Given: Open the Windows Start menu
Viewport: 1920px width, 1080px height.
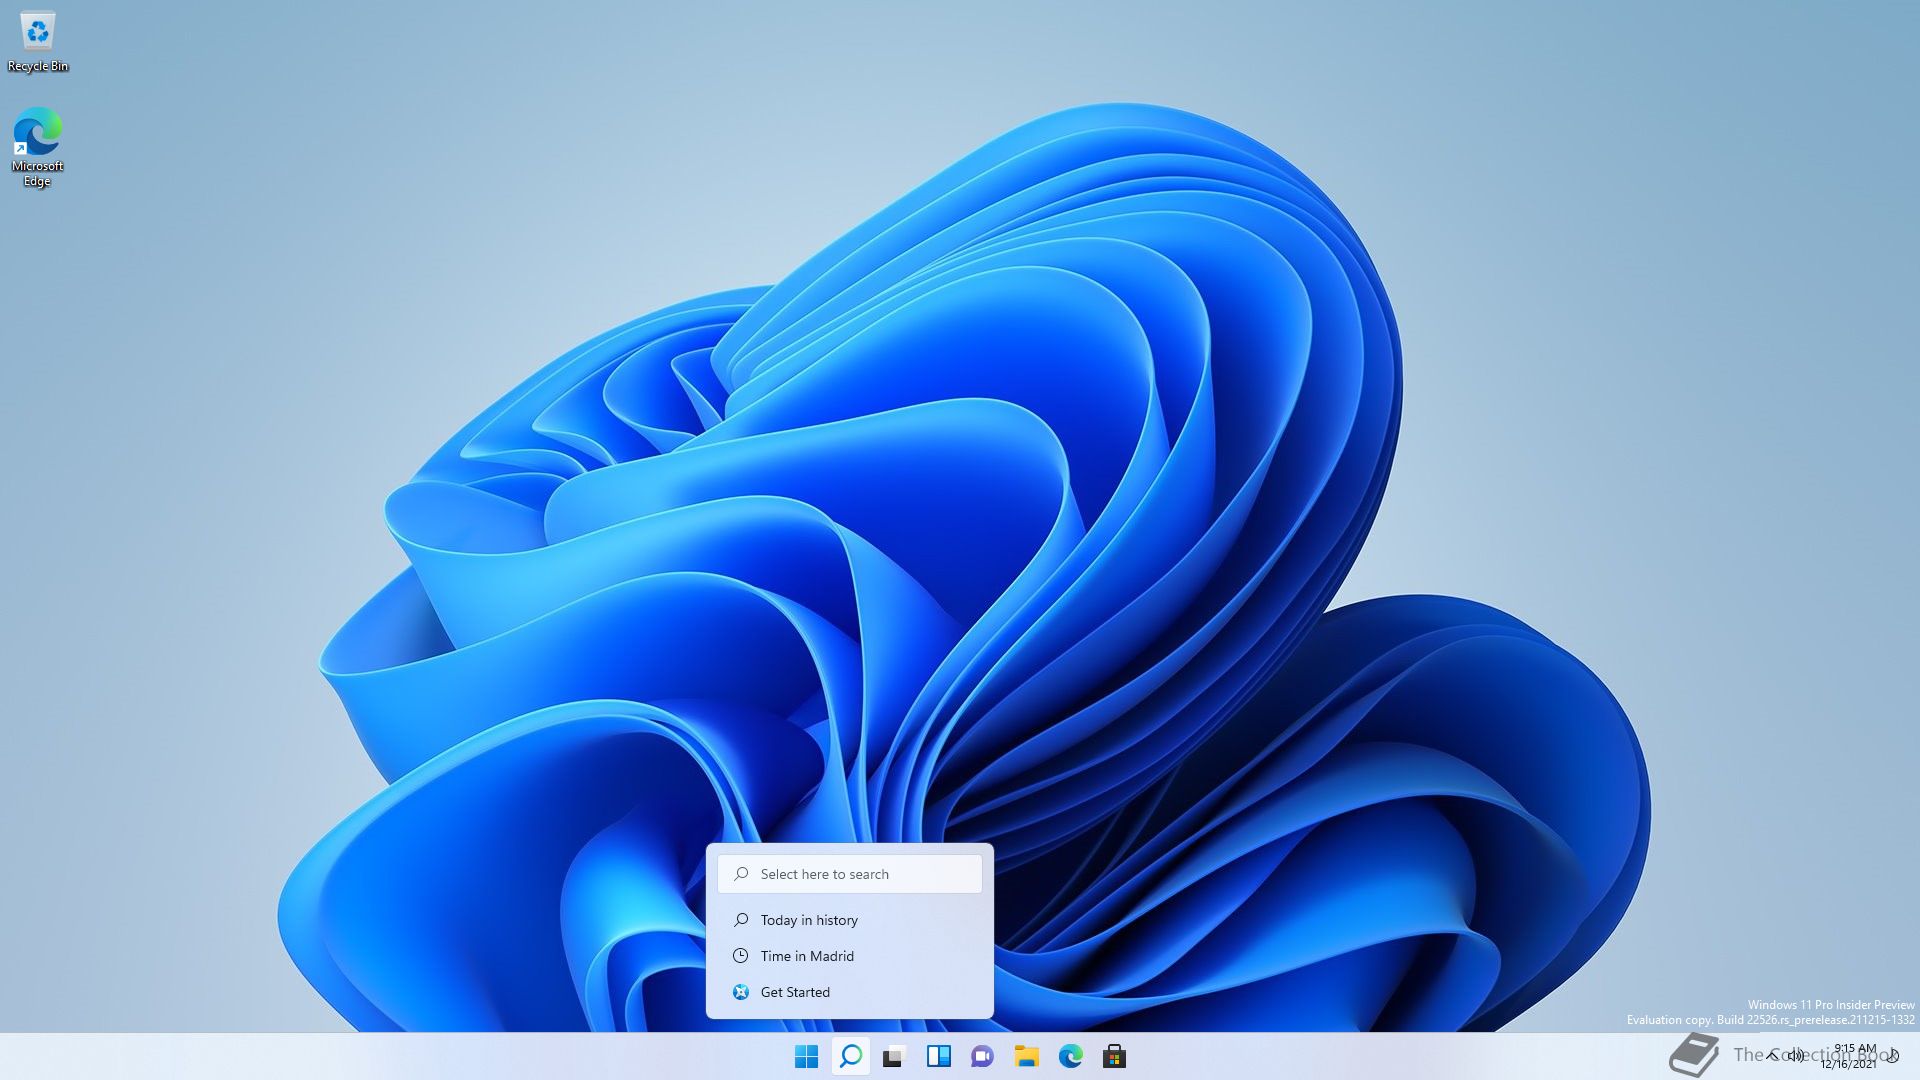Looking at the screenshot, I should coord(806,1056).
